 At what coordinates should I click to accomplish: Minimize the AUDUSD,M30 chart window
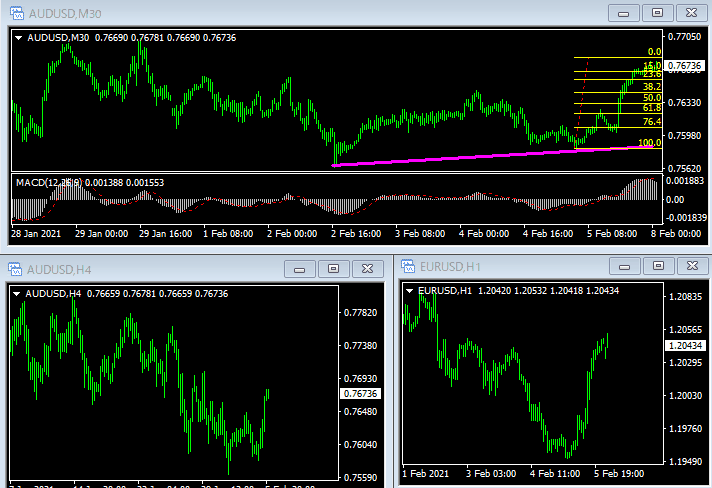[623, 13]
